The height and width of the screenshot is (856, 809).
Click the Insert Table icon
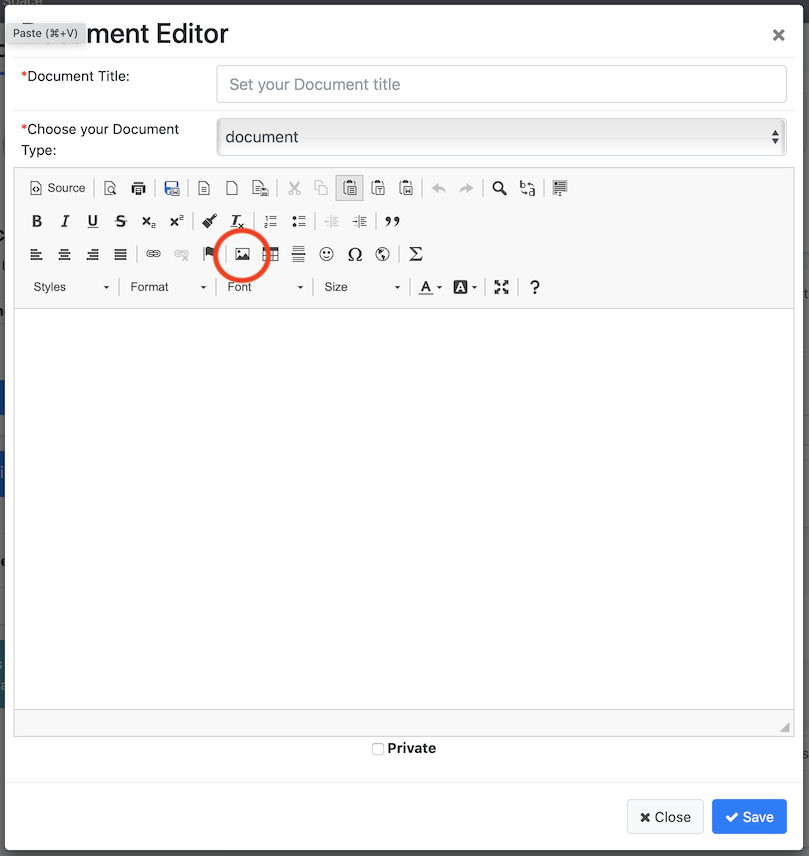point(271,254)
